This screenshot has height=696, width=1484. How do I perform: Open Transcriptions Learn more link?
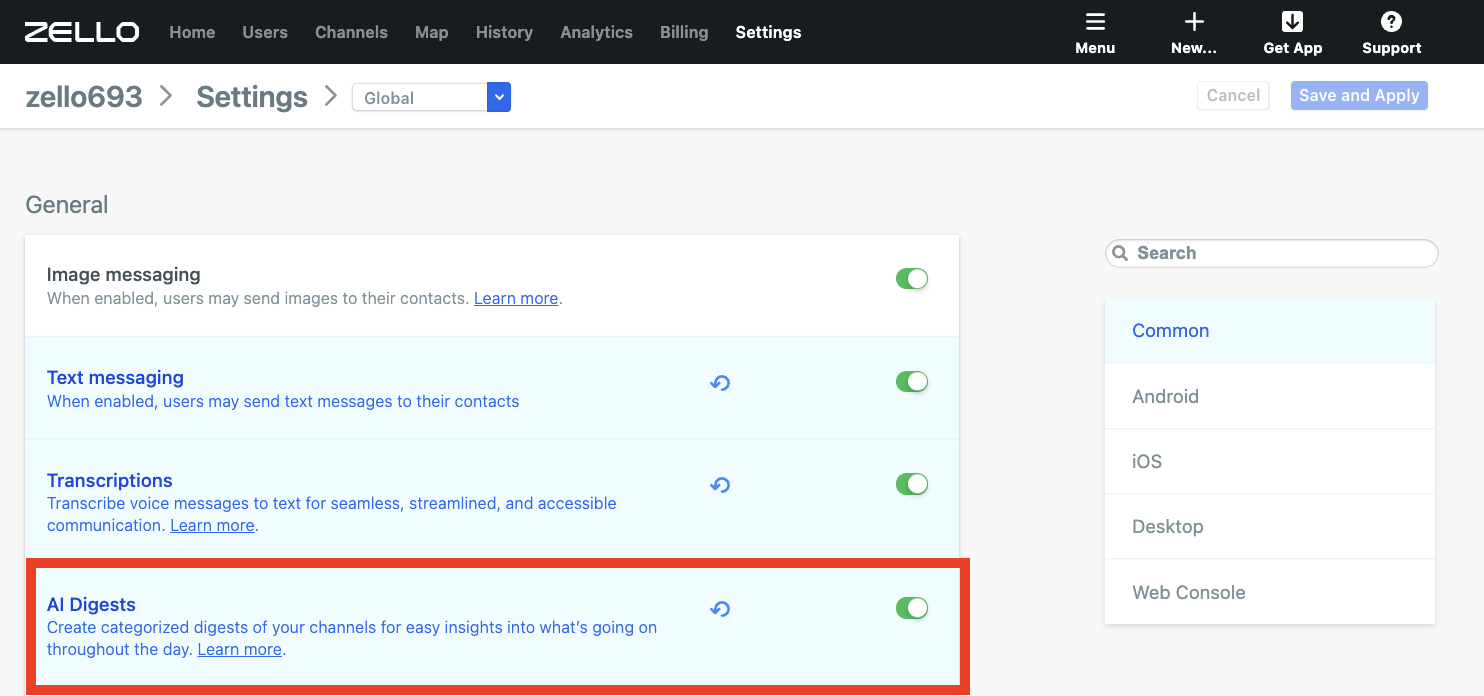(x=212, y=525)
